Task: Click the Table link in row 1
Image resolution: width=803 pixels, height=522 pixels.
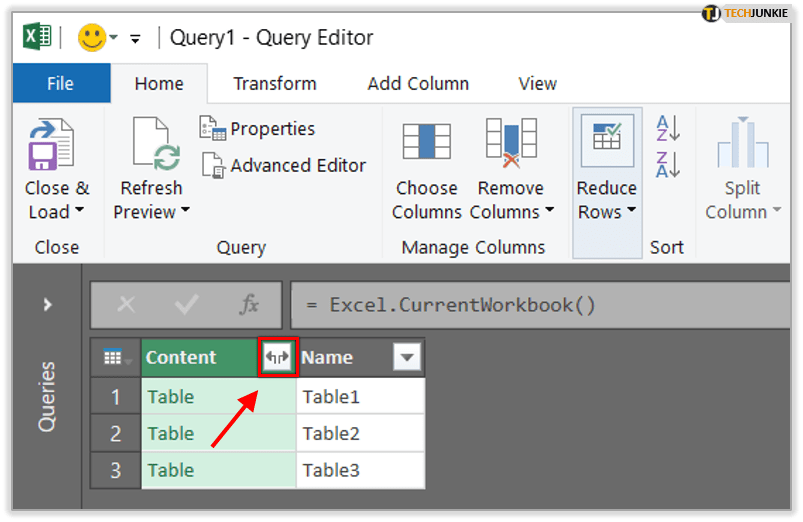Action: (x=171, y=397)
